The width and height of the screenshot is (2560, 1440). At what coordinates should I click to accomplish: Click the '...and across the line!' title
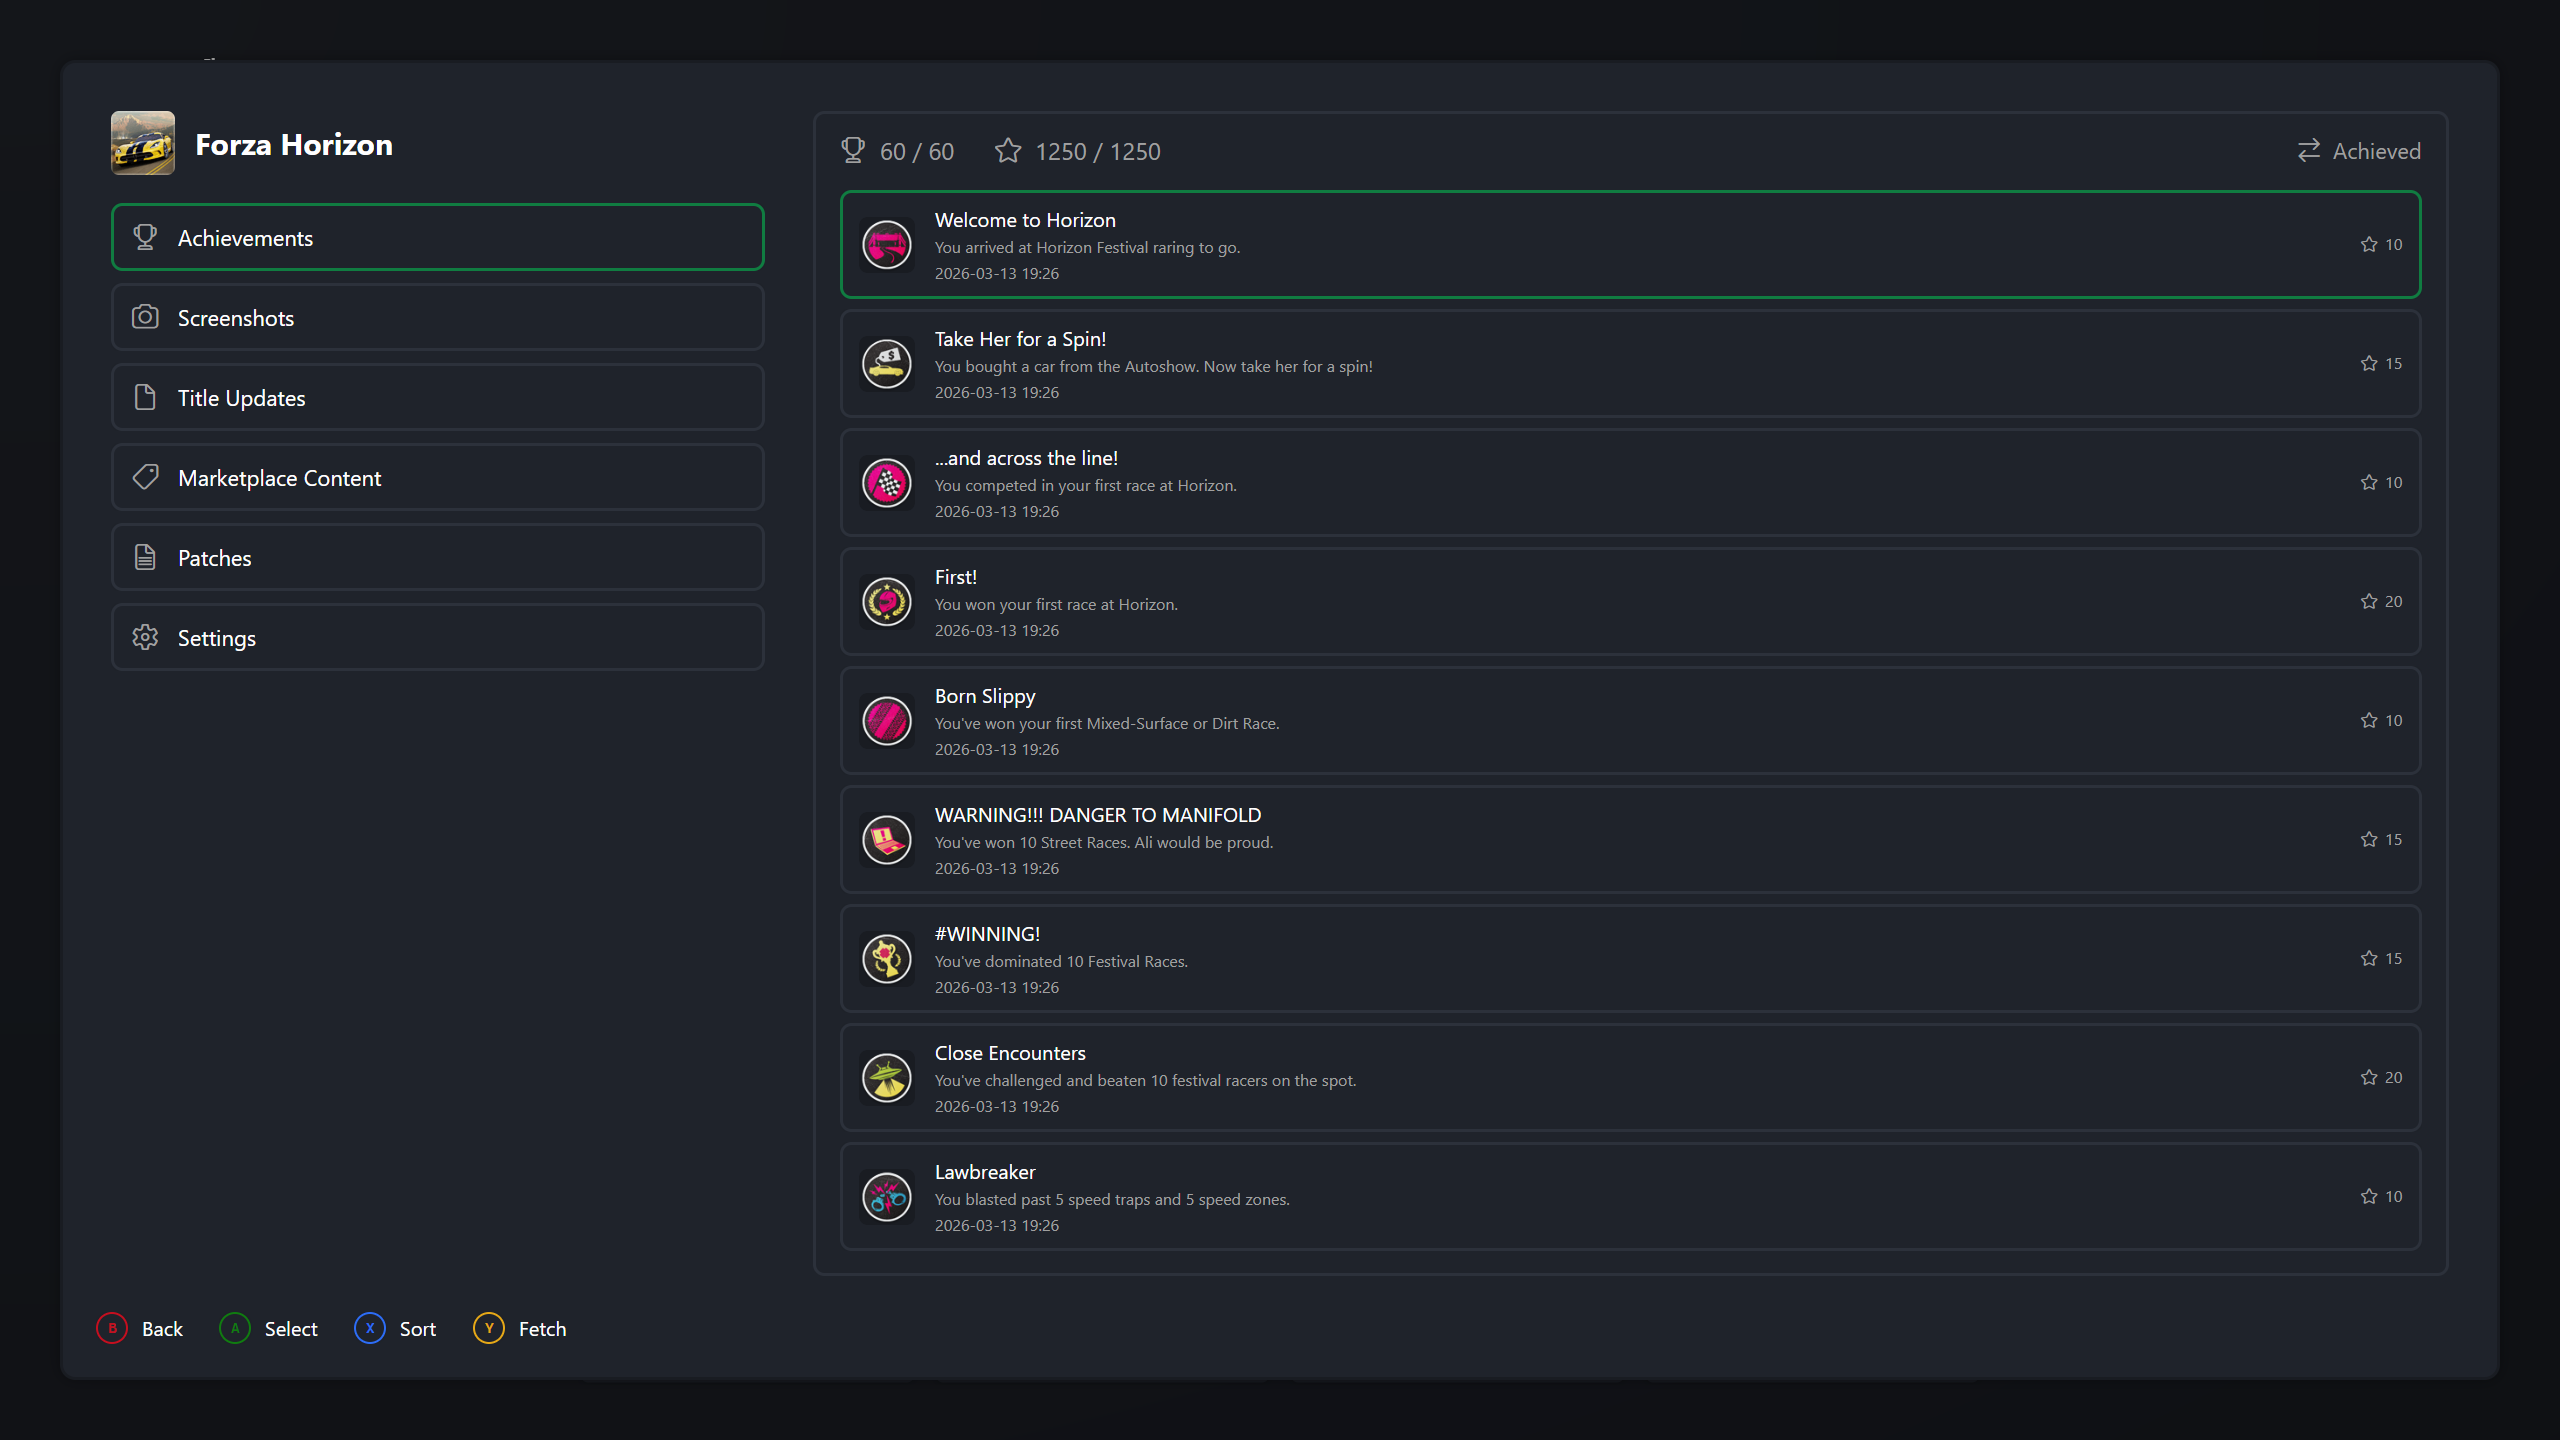pyautogui.click(x=1026, y=458)
